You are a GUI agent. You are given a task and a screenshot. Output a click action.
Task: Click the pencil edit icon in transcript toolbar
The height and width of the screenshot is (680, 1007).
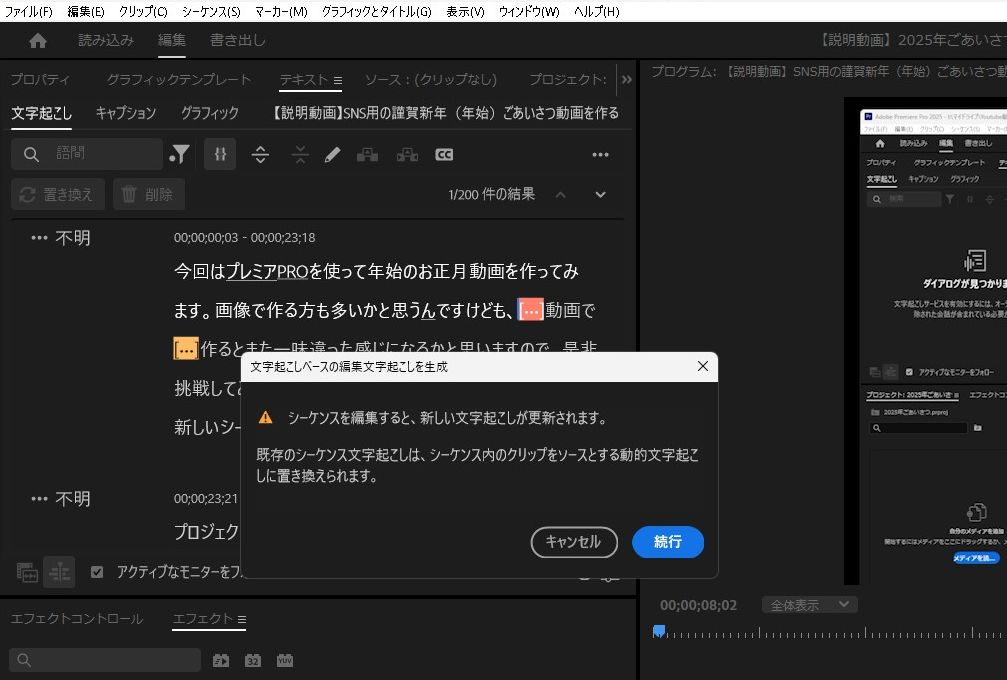pos(332,154)
